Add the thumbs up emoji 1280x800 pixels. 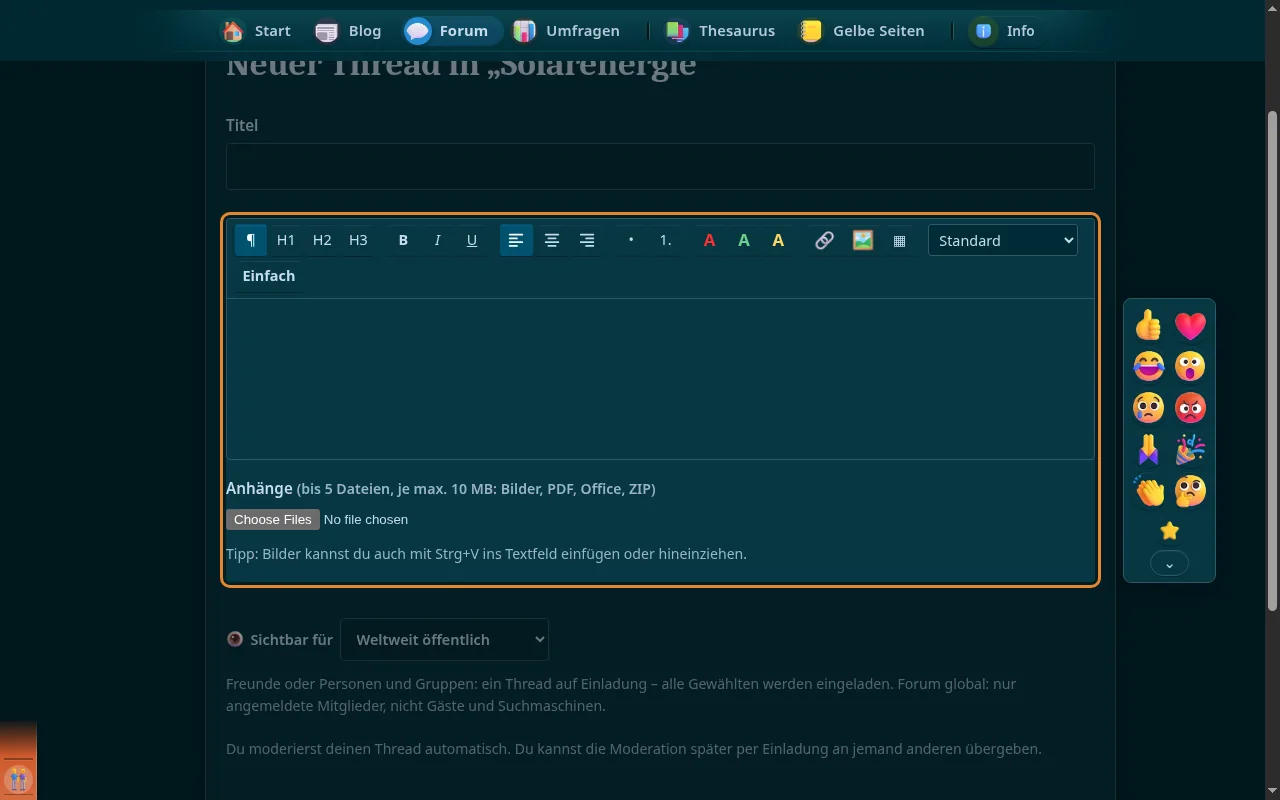click(x=1149, y=324)
